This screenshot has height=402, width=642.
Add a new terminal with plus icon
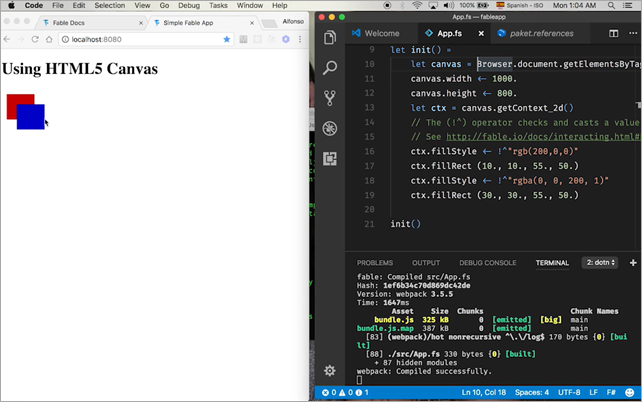click(x=633, y=263)
